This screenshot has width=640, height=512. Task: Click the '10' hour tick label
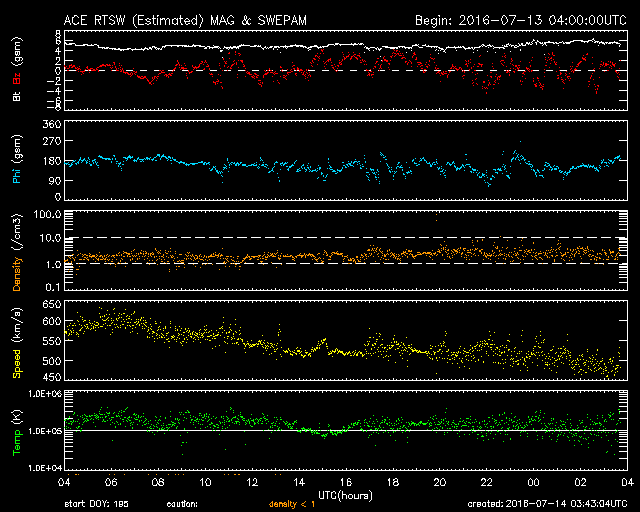tap(205, 483)
